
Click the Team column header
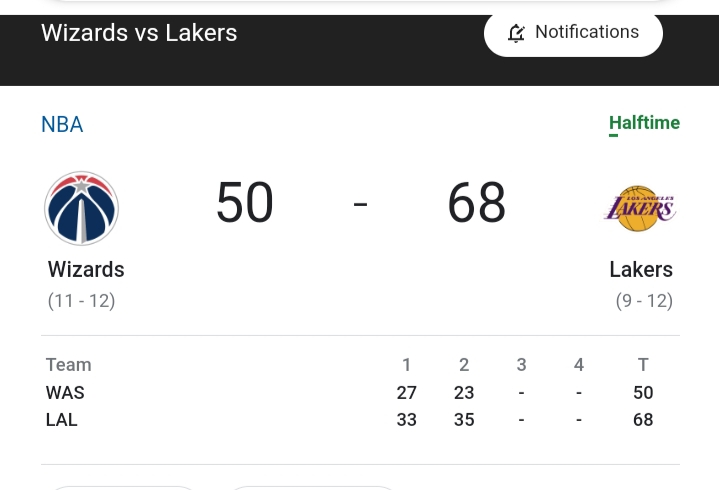tap(69, 365)
